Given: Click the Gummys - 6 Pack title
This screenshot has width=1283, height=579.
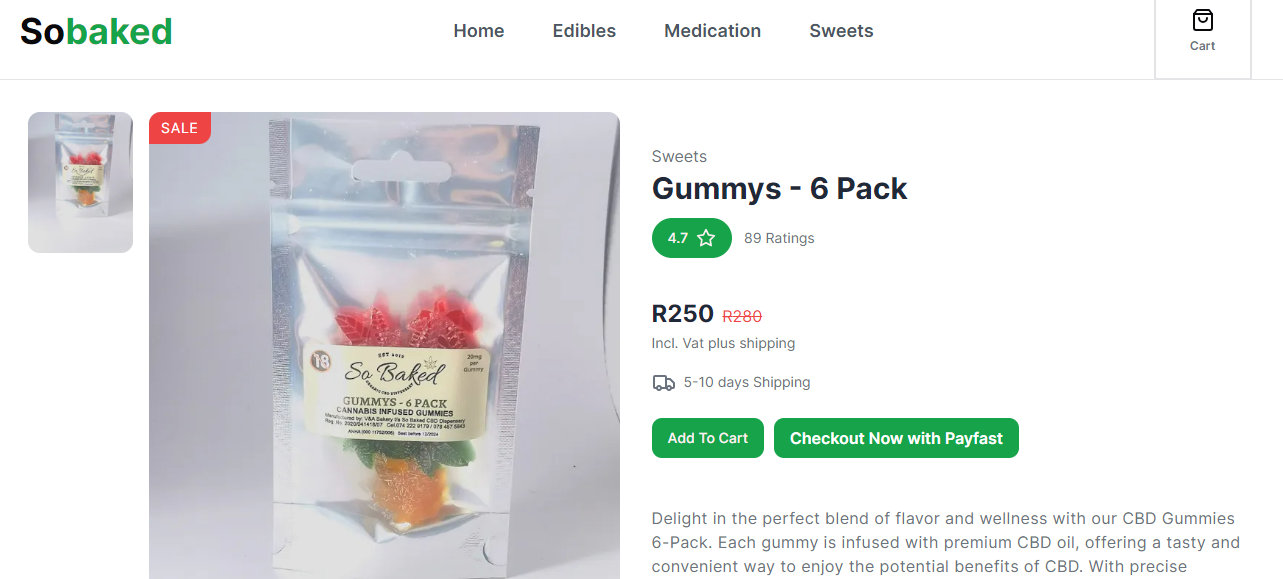Looking at the screenshot, I should point(780,189).
